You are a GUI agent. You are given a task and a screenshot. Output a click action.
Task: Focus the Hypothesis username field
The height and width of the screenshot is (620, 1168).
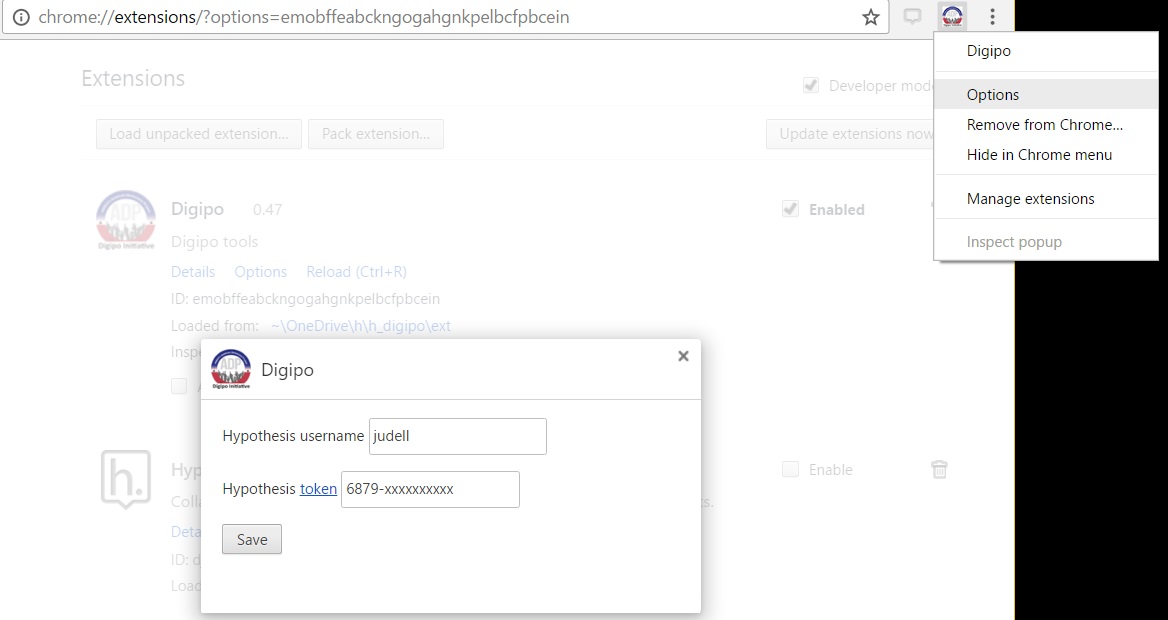[x=458, y=437]
